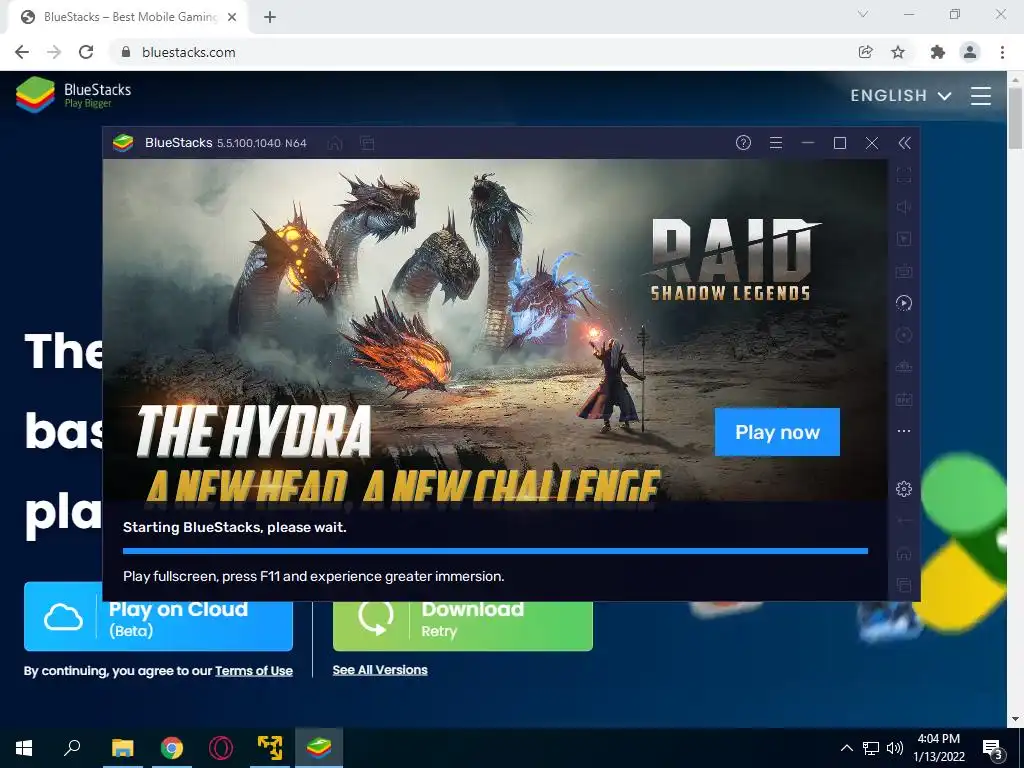The image size is (1024, 768).
Task: Open the BlueStacks hamburger menu in title bar
Action: click(776, 142)
